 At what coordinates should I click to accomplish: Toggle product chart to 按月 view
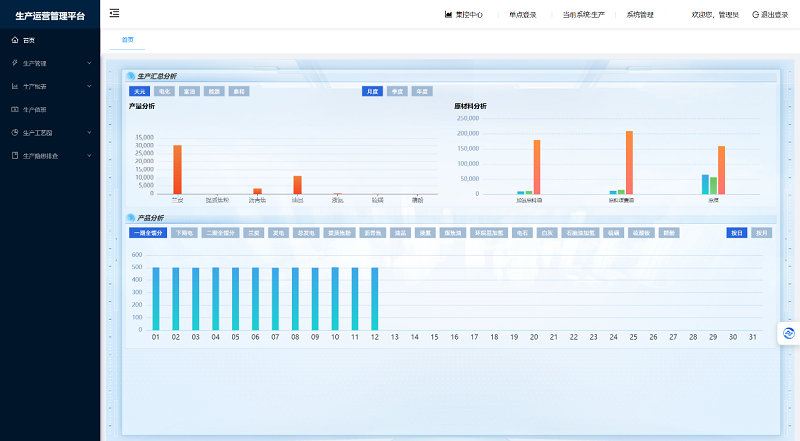point(761,233)
